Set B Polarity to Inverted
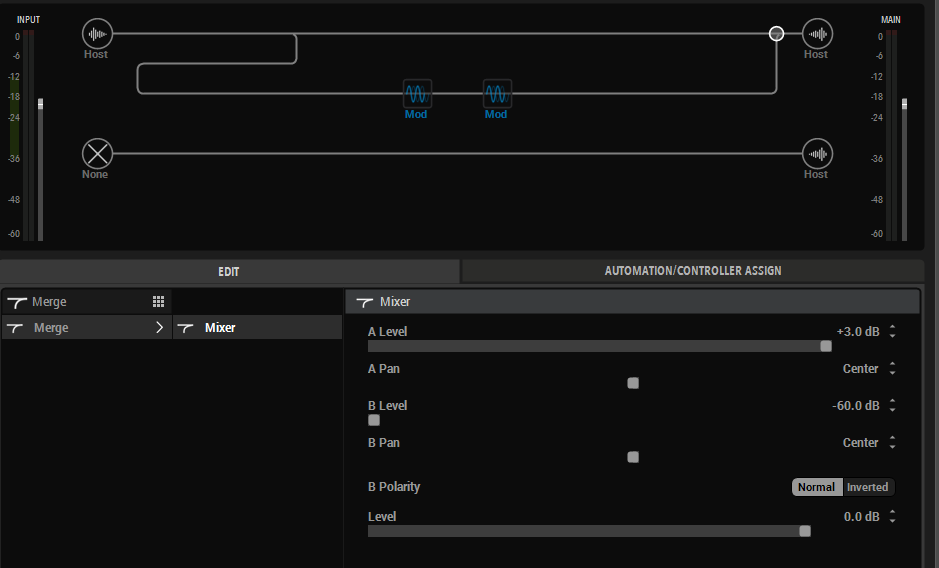 tap(867, 487)
